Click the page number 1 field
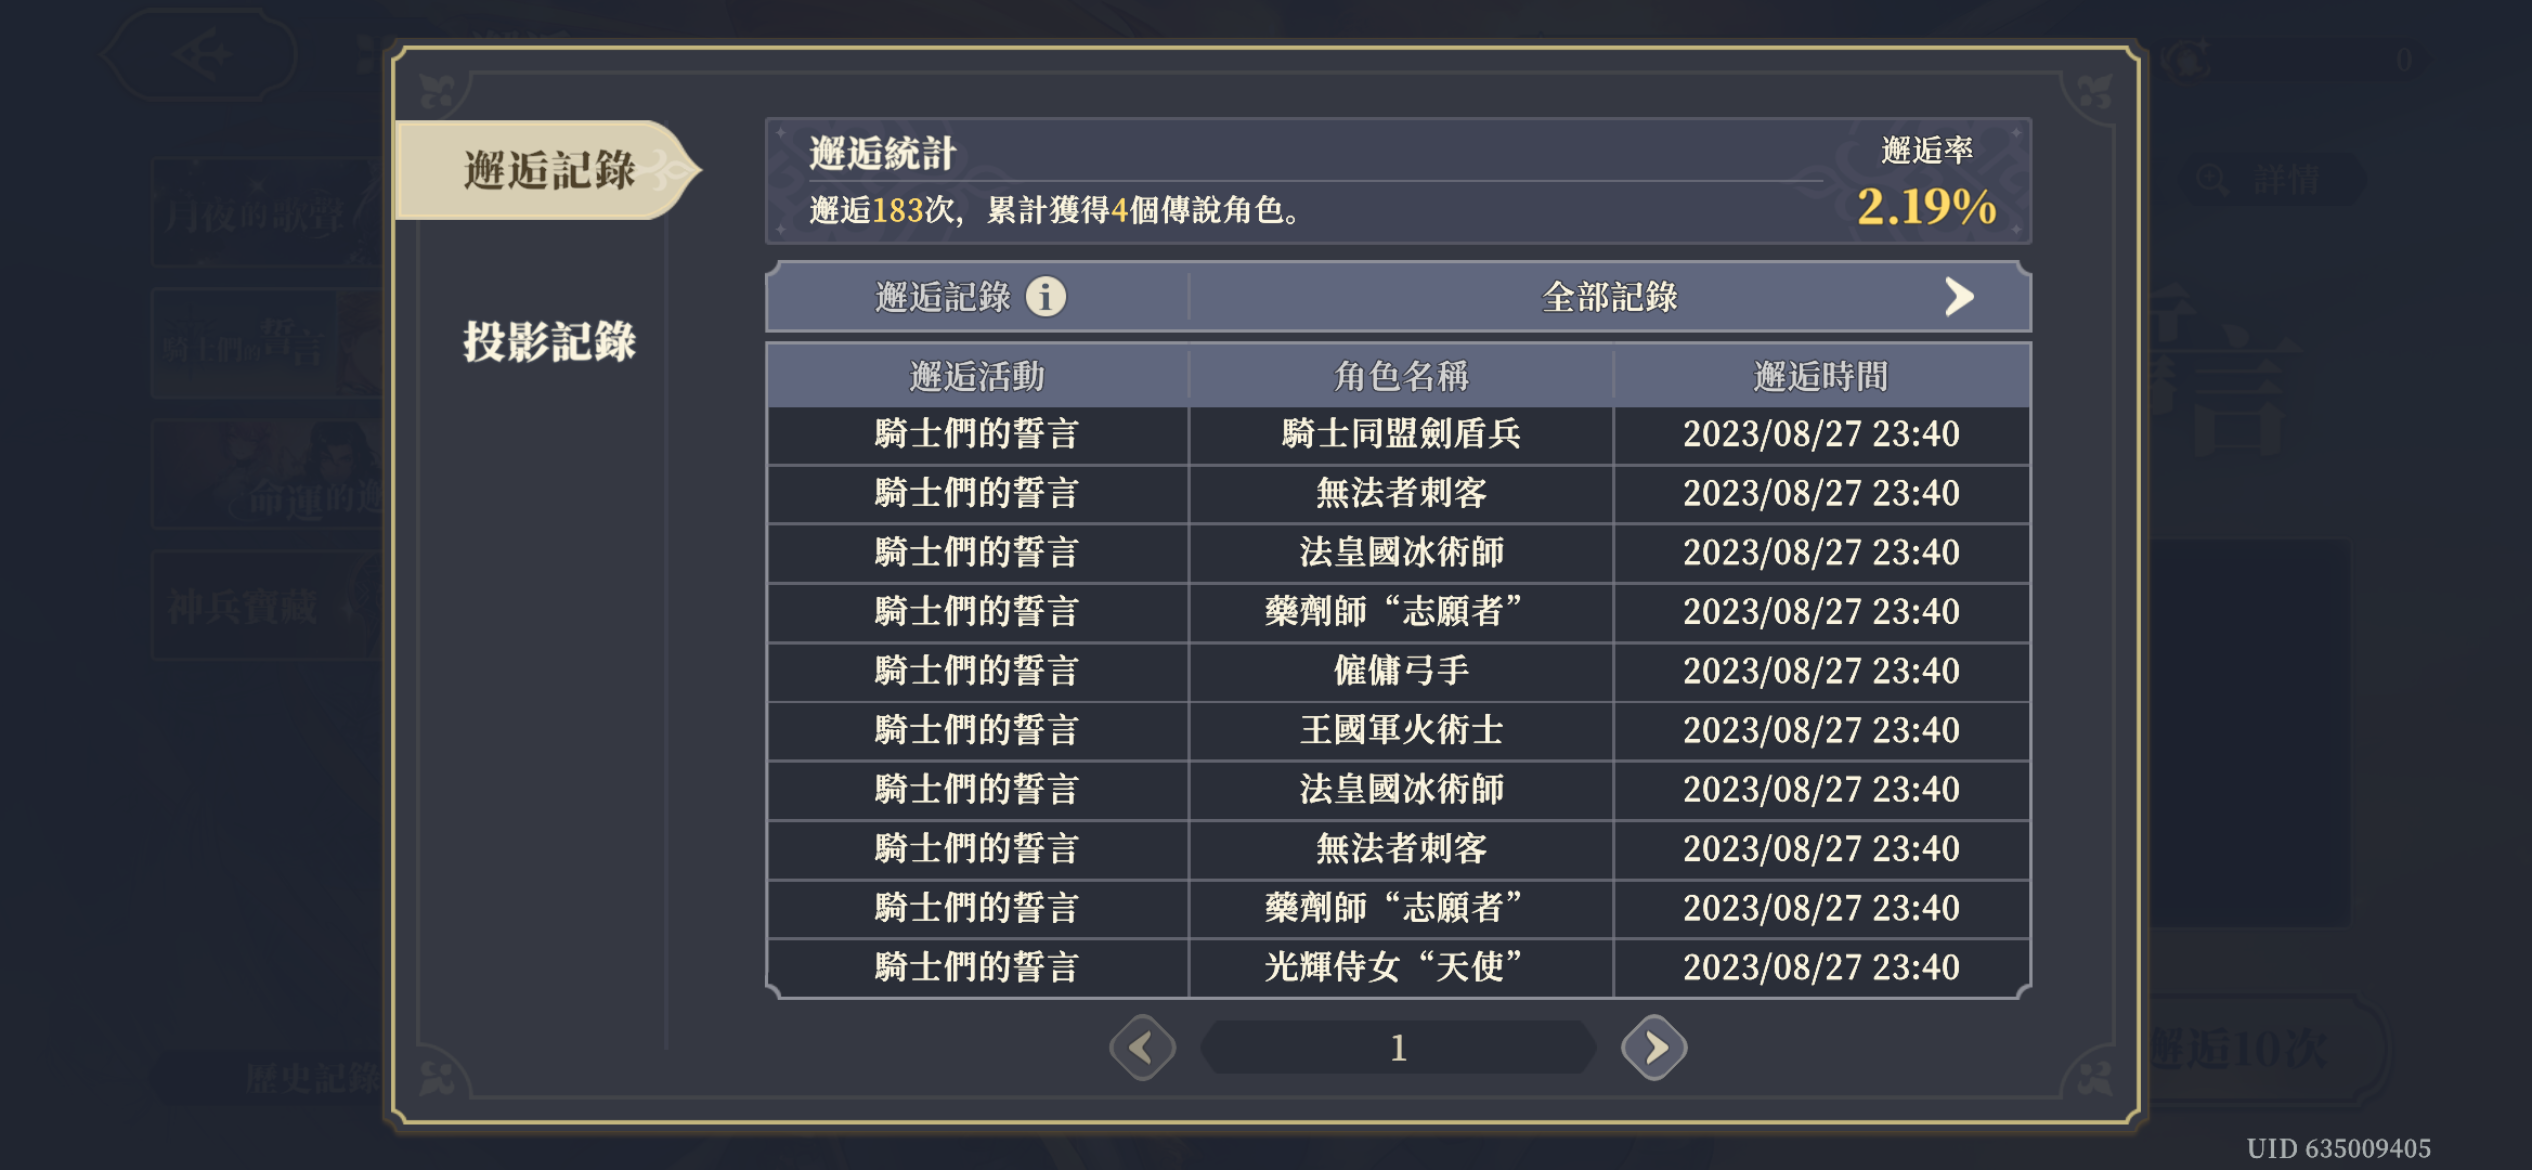 [x=1398, y=1048]
